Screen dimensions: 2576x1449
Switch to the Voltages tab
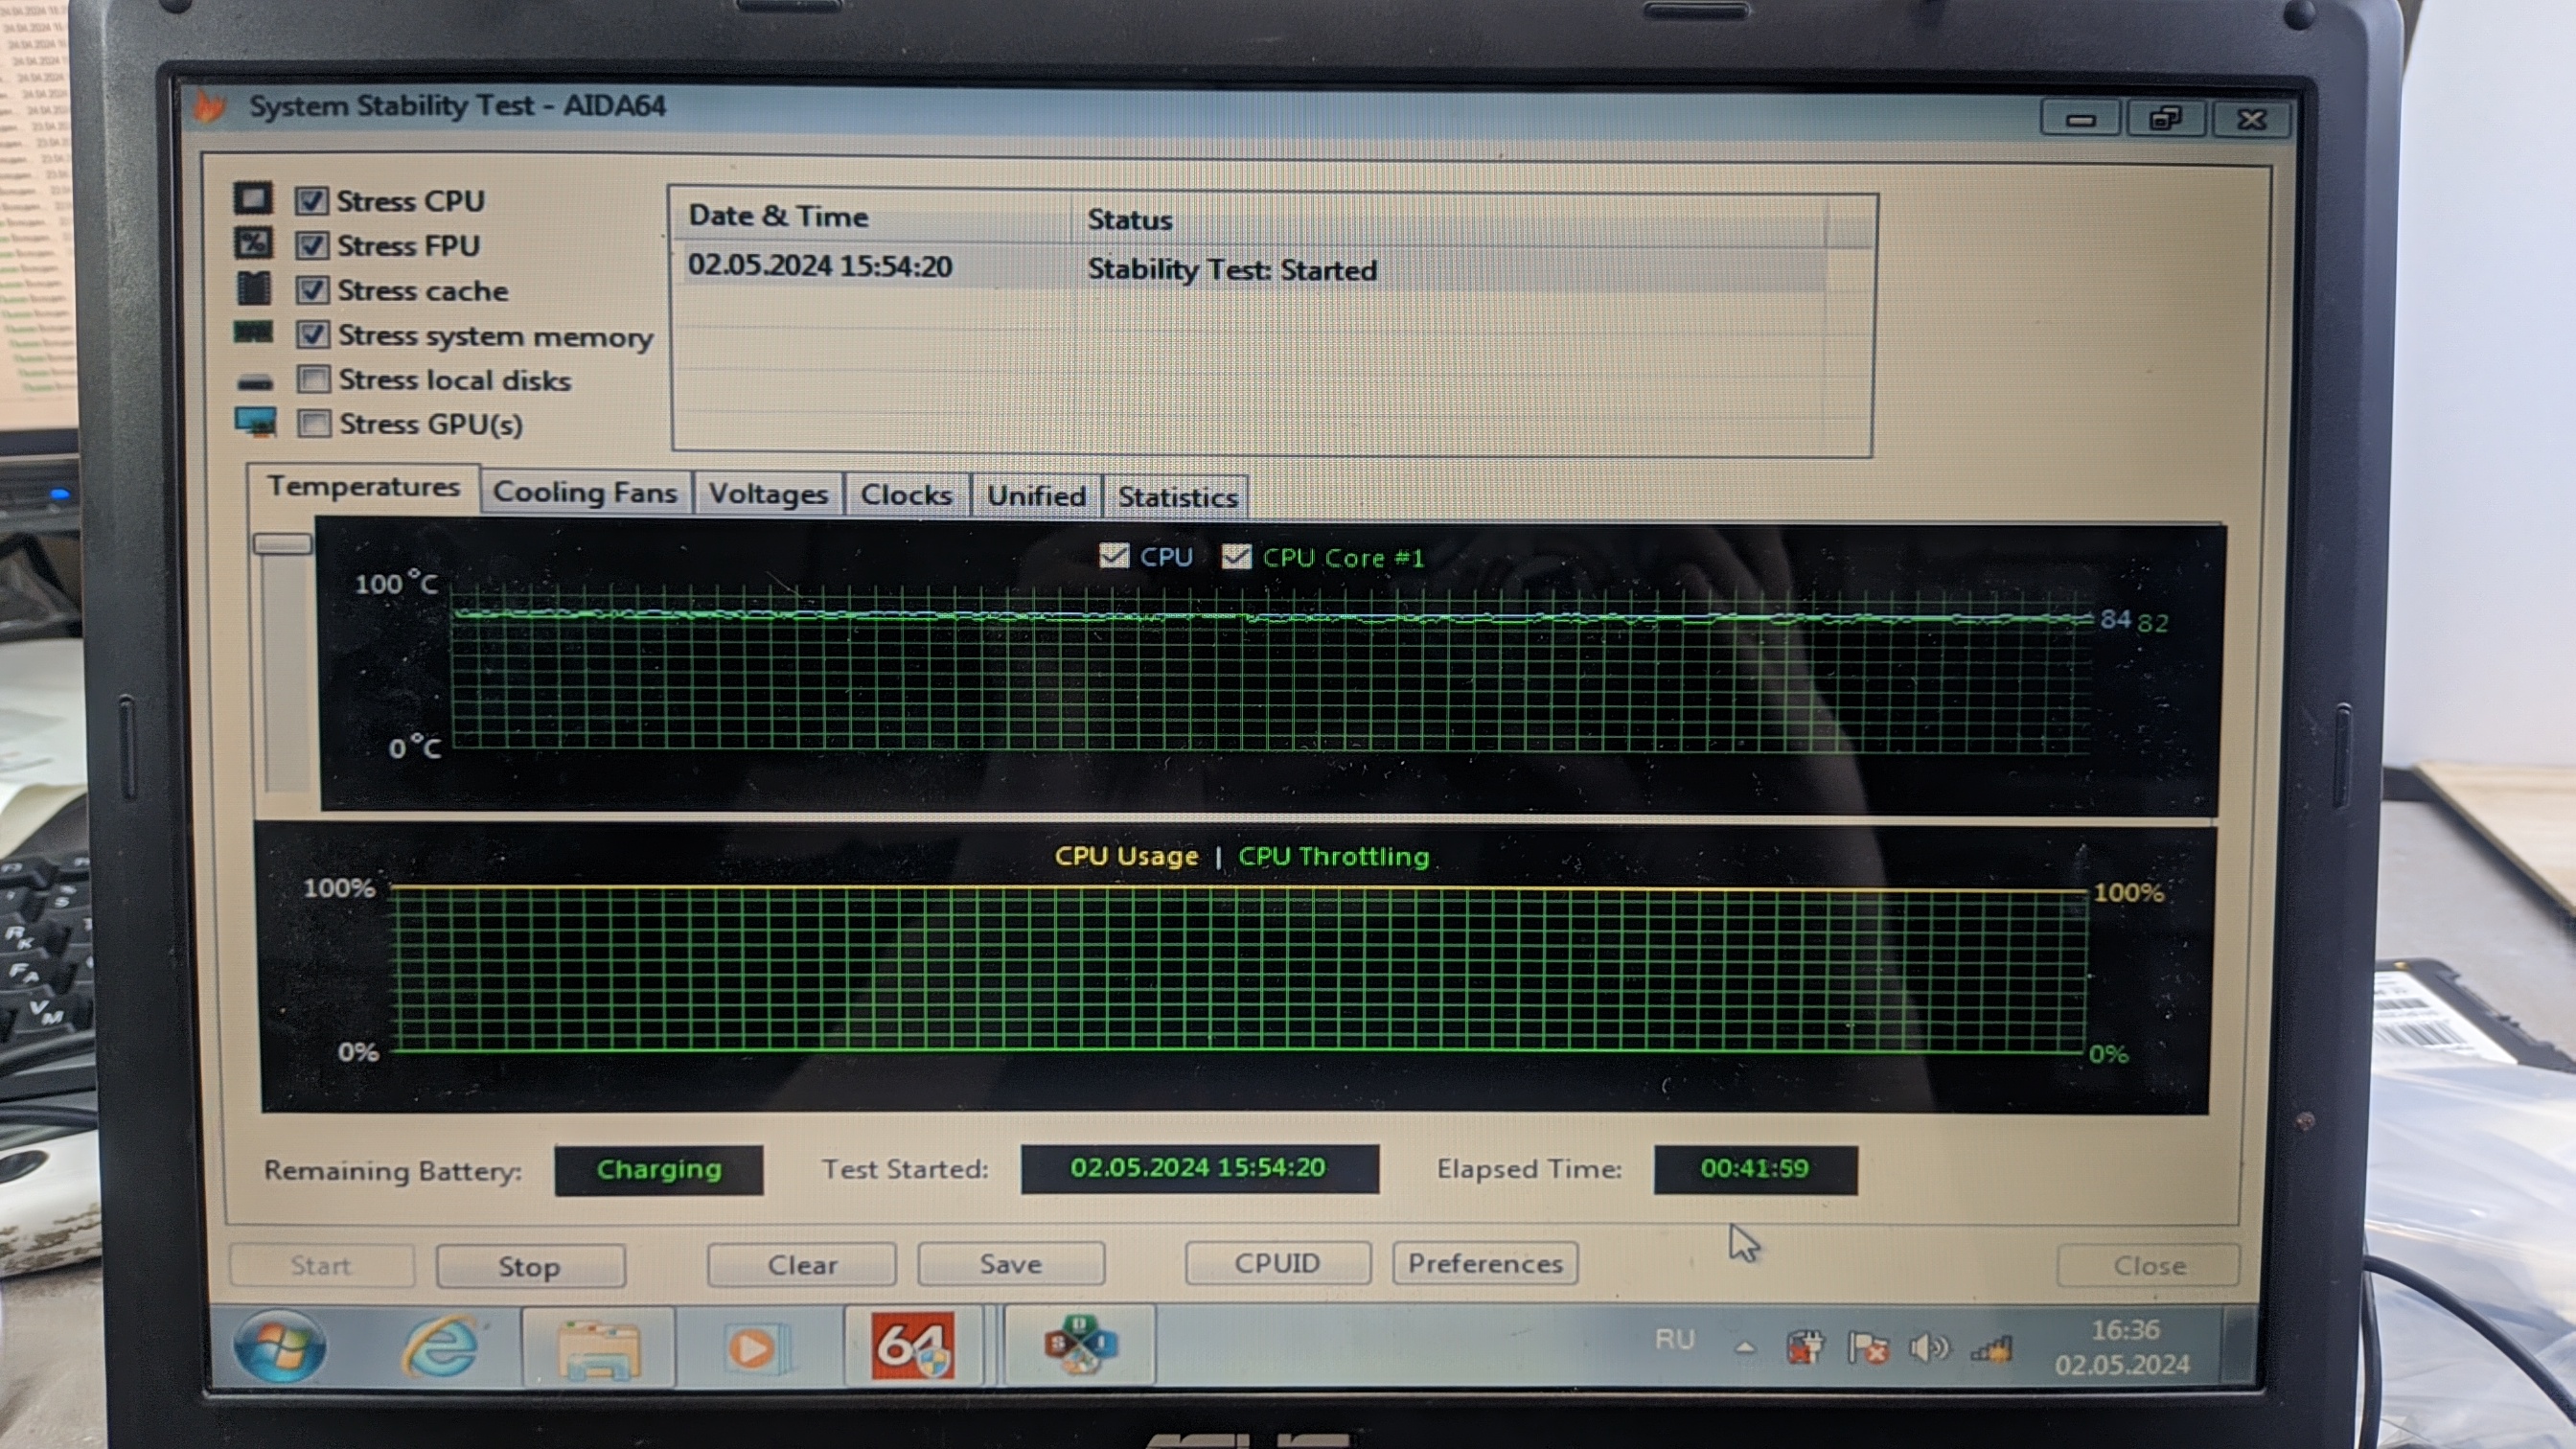(768, 494)
